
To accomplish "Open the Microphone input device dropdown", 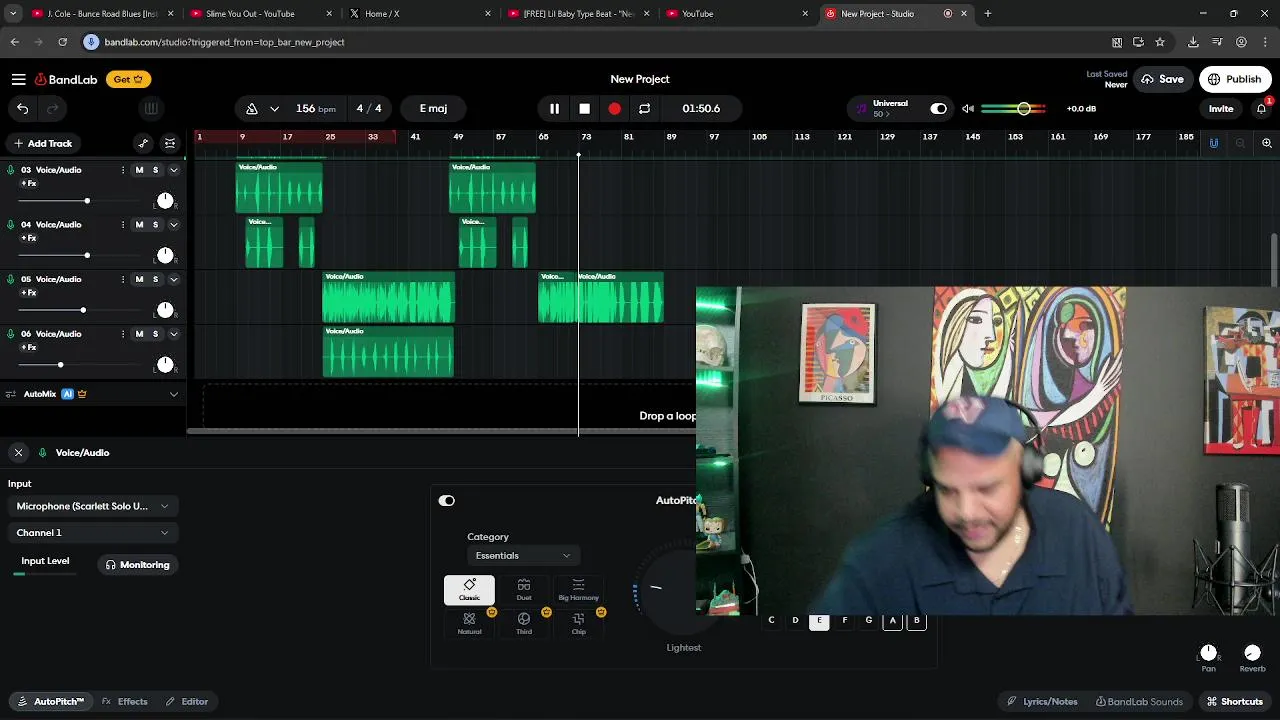I will tap(93, 506).
